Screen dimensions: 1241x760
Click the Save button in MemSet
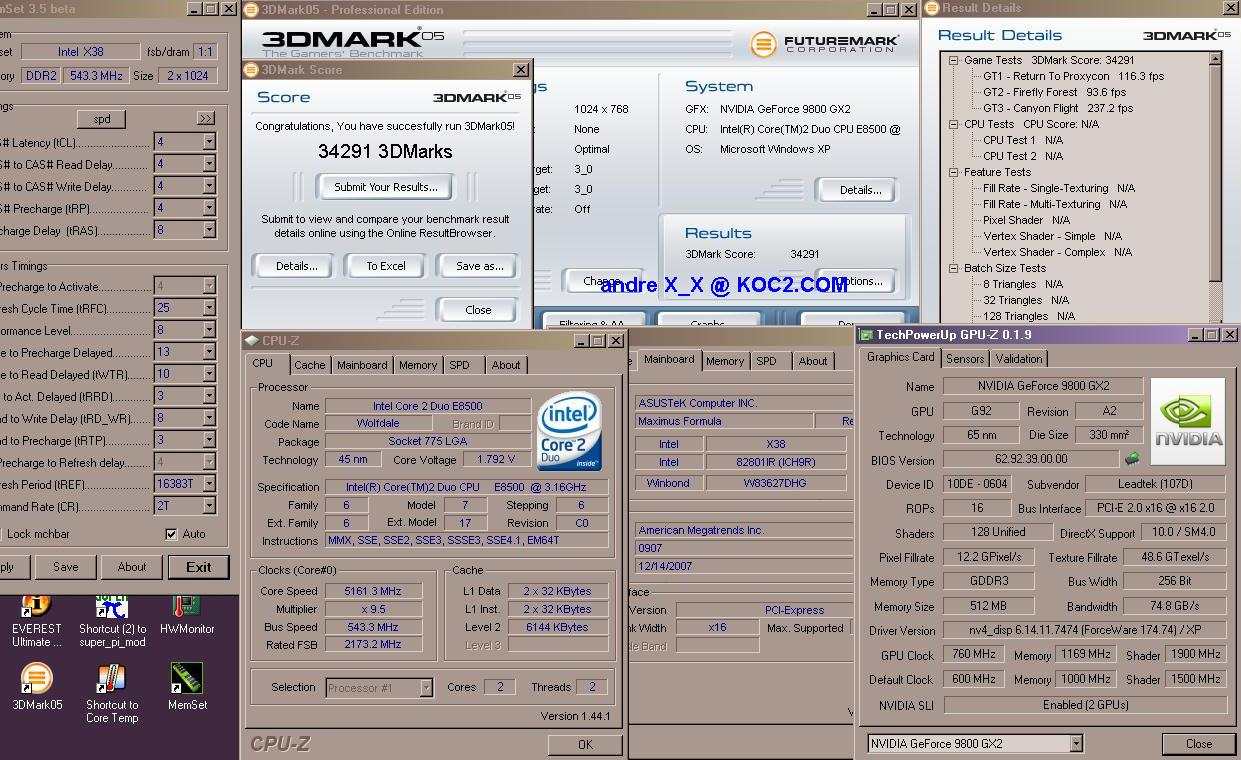pos(66,567)
